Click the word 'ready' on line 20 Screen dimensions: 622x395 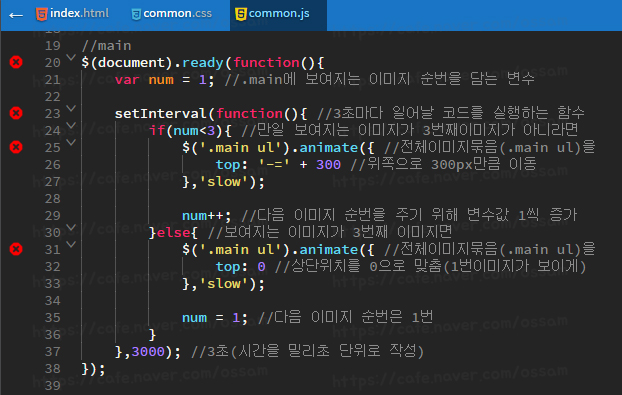[203, 63]
